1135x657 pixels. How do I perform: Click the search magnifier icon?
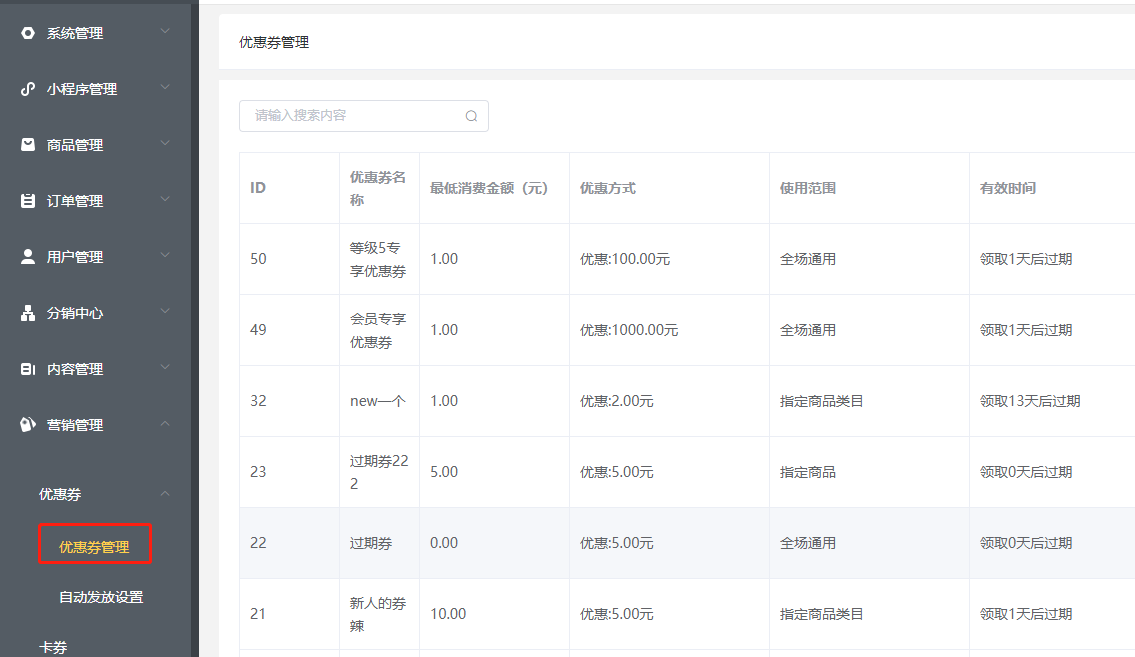click(x=471, y=116)
